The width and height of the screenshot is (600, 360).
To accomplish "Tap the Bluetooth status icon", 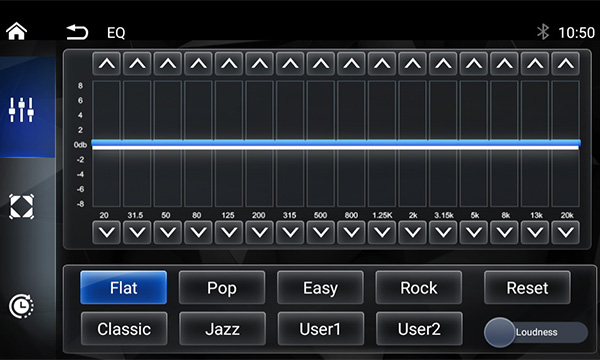I will [x=543, y=32].
